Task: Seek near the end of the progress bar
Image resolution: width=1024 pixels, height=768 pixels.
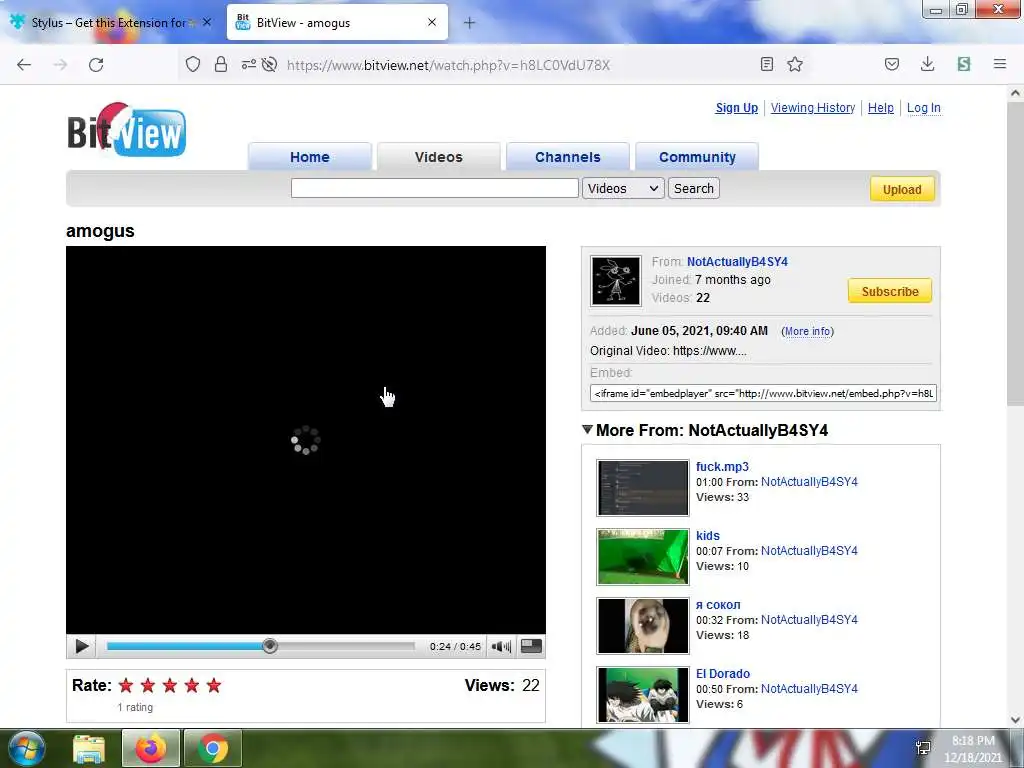Action: (x=406, y=646)
